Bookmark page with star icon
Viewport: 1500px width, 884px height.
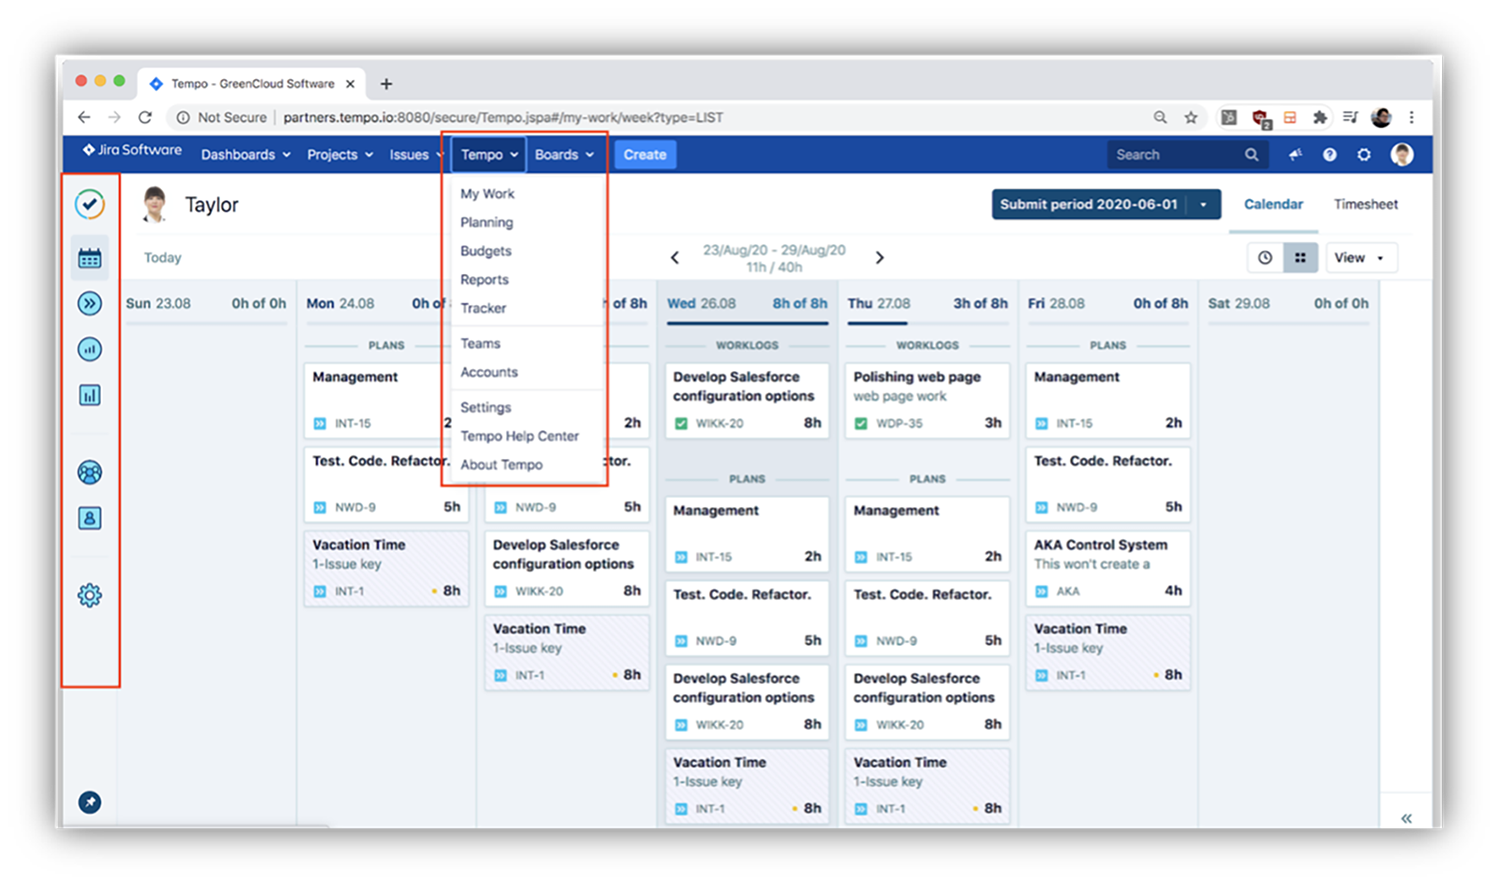click(x=1191, y=117)
